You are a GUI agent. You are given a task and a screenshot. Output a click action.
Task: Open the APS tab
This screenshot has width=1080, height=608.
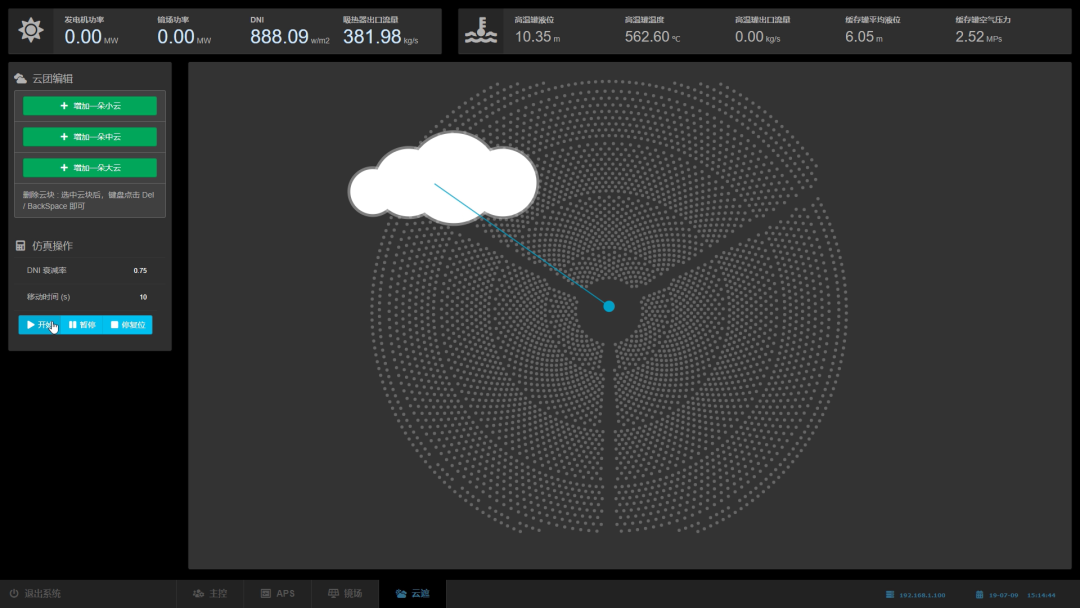[278, 594]
